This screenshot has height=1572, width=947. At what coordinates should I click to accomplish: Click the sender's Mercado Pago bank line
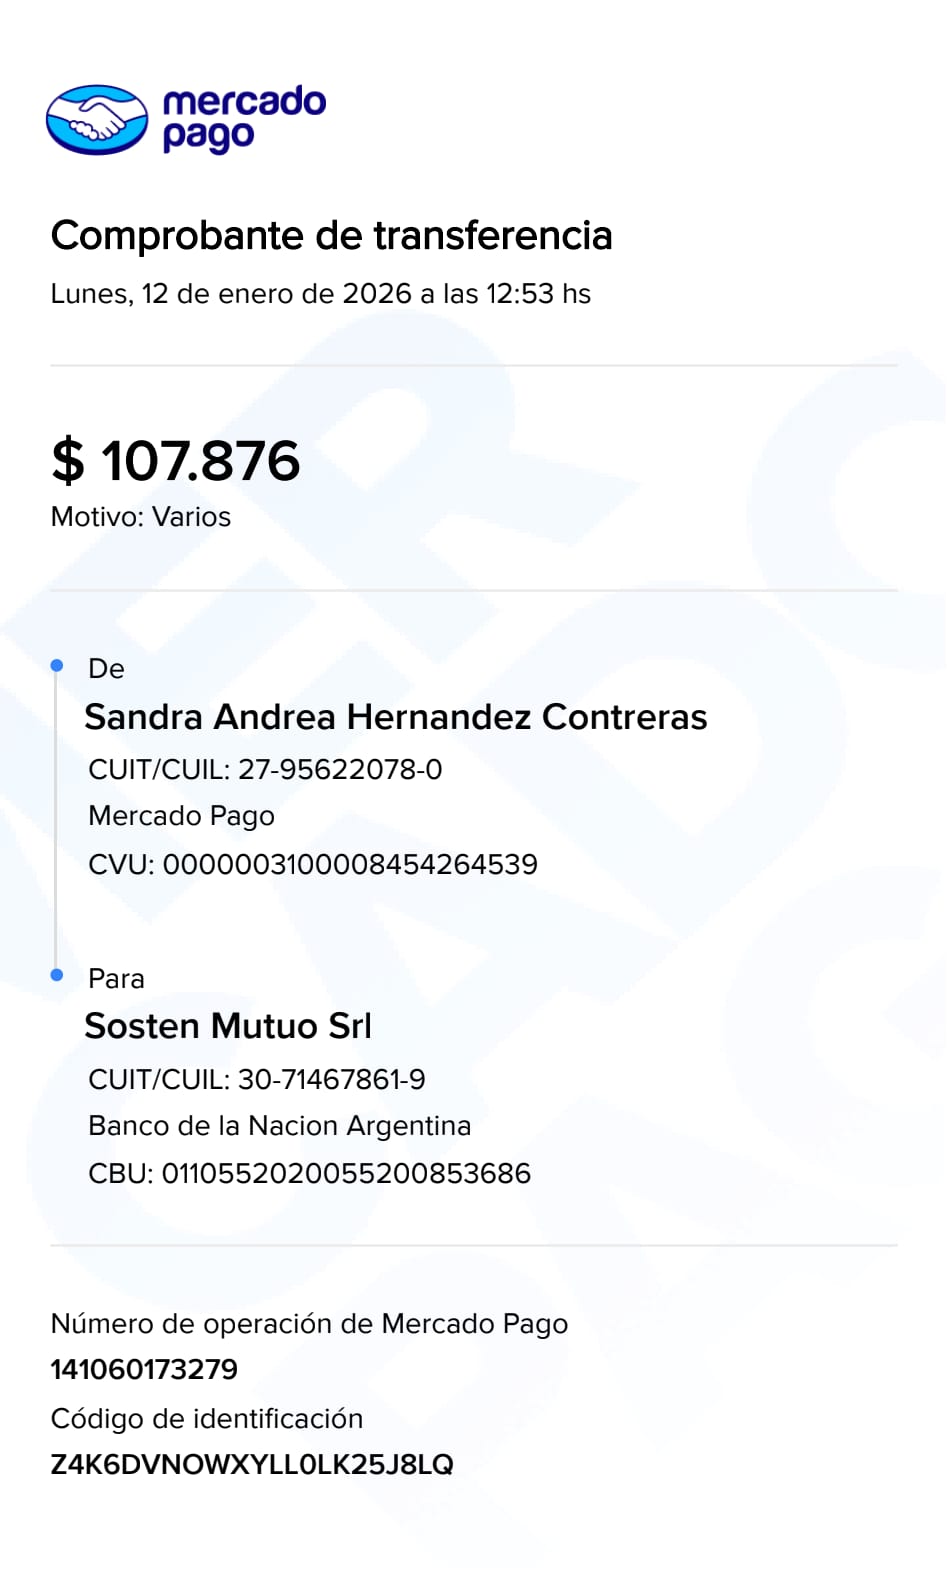coord(181,816)
